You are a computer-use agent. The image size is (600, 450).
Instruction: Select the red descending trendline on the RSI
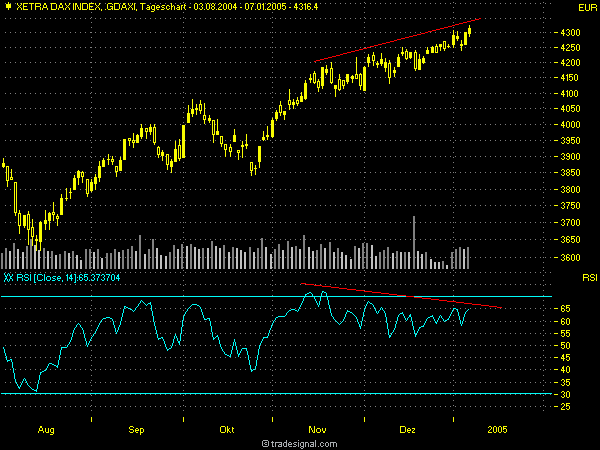click(401, 296)
